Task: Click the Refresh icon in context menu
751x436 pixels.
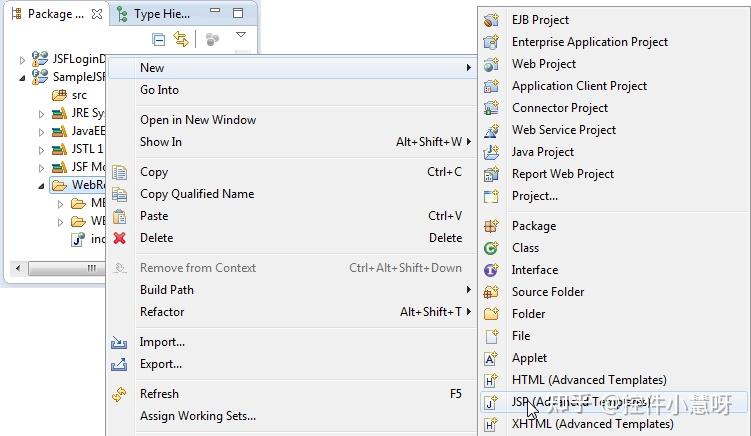Action: point(120,394)
